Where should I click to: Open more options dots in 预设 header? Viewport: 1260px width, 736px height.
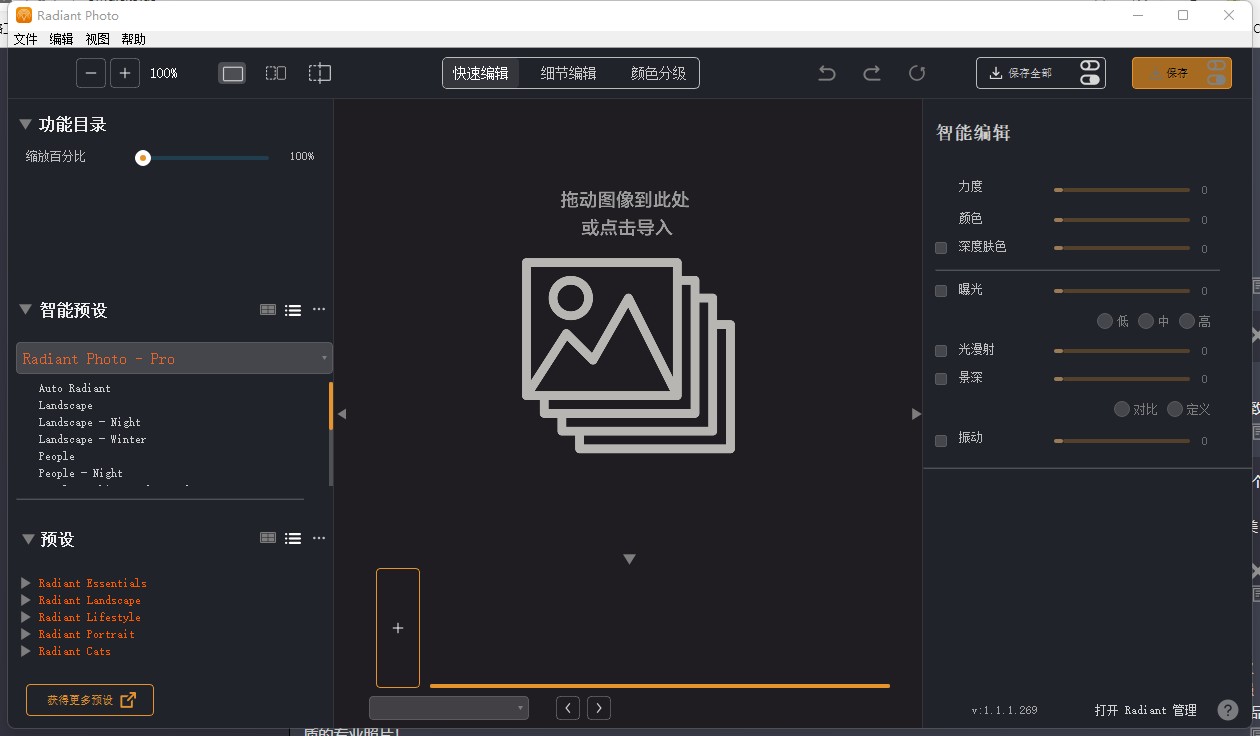[x=319, y=537]
